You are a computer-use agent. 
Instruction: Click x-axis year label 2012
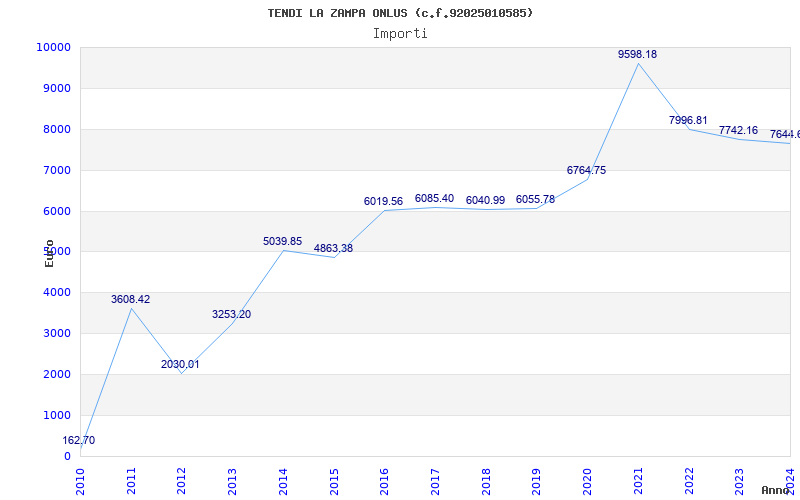182,482
